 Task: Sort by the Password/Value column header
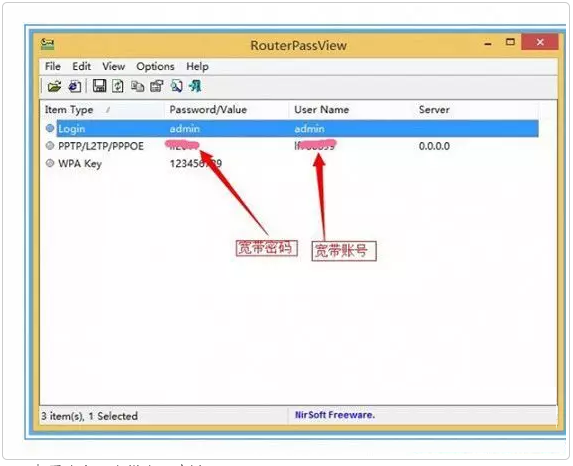coord(226,110)
